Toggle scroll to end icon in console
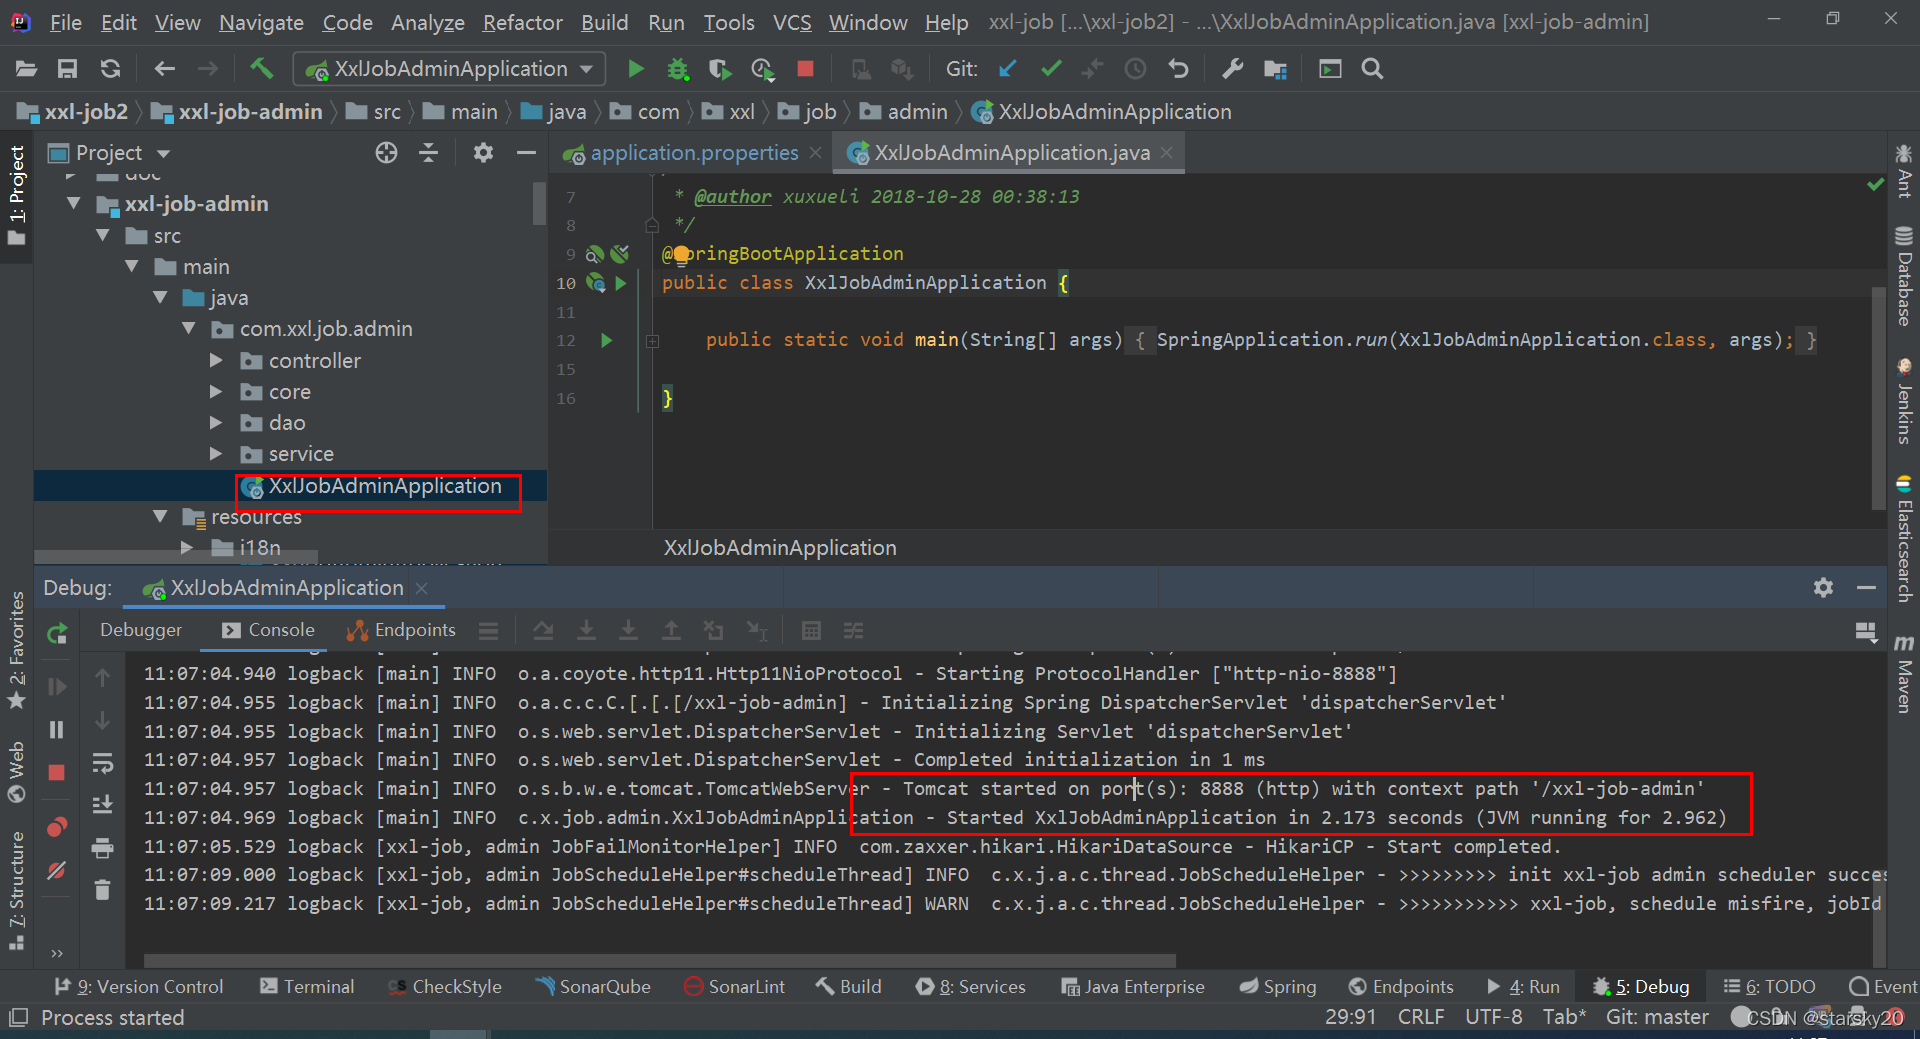The image size is (1920, 1039). 102,805
